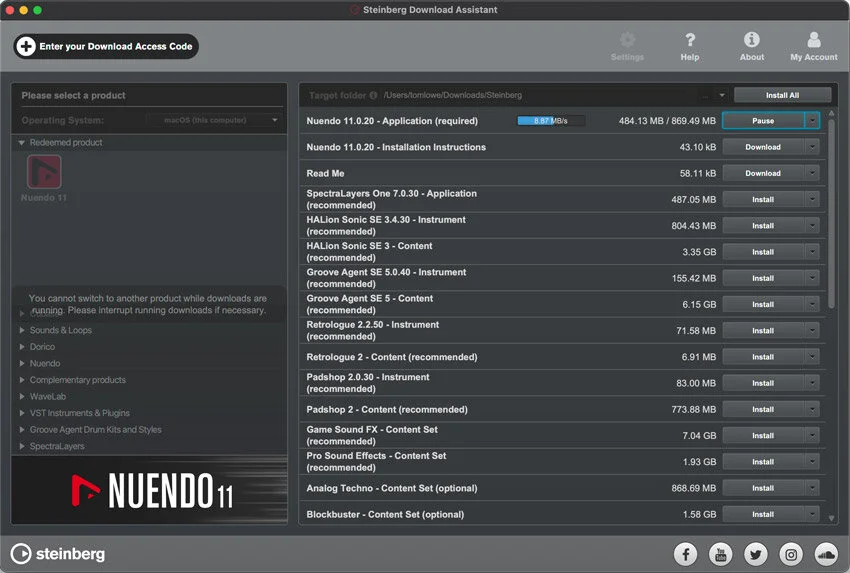850x573 pixels.
Task: Collapse the Redeemed product section
Action: [22, 143]
